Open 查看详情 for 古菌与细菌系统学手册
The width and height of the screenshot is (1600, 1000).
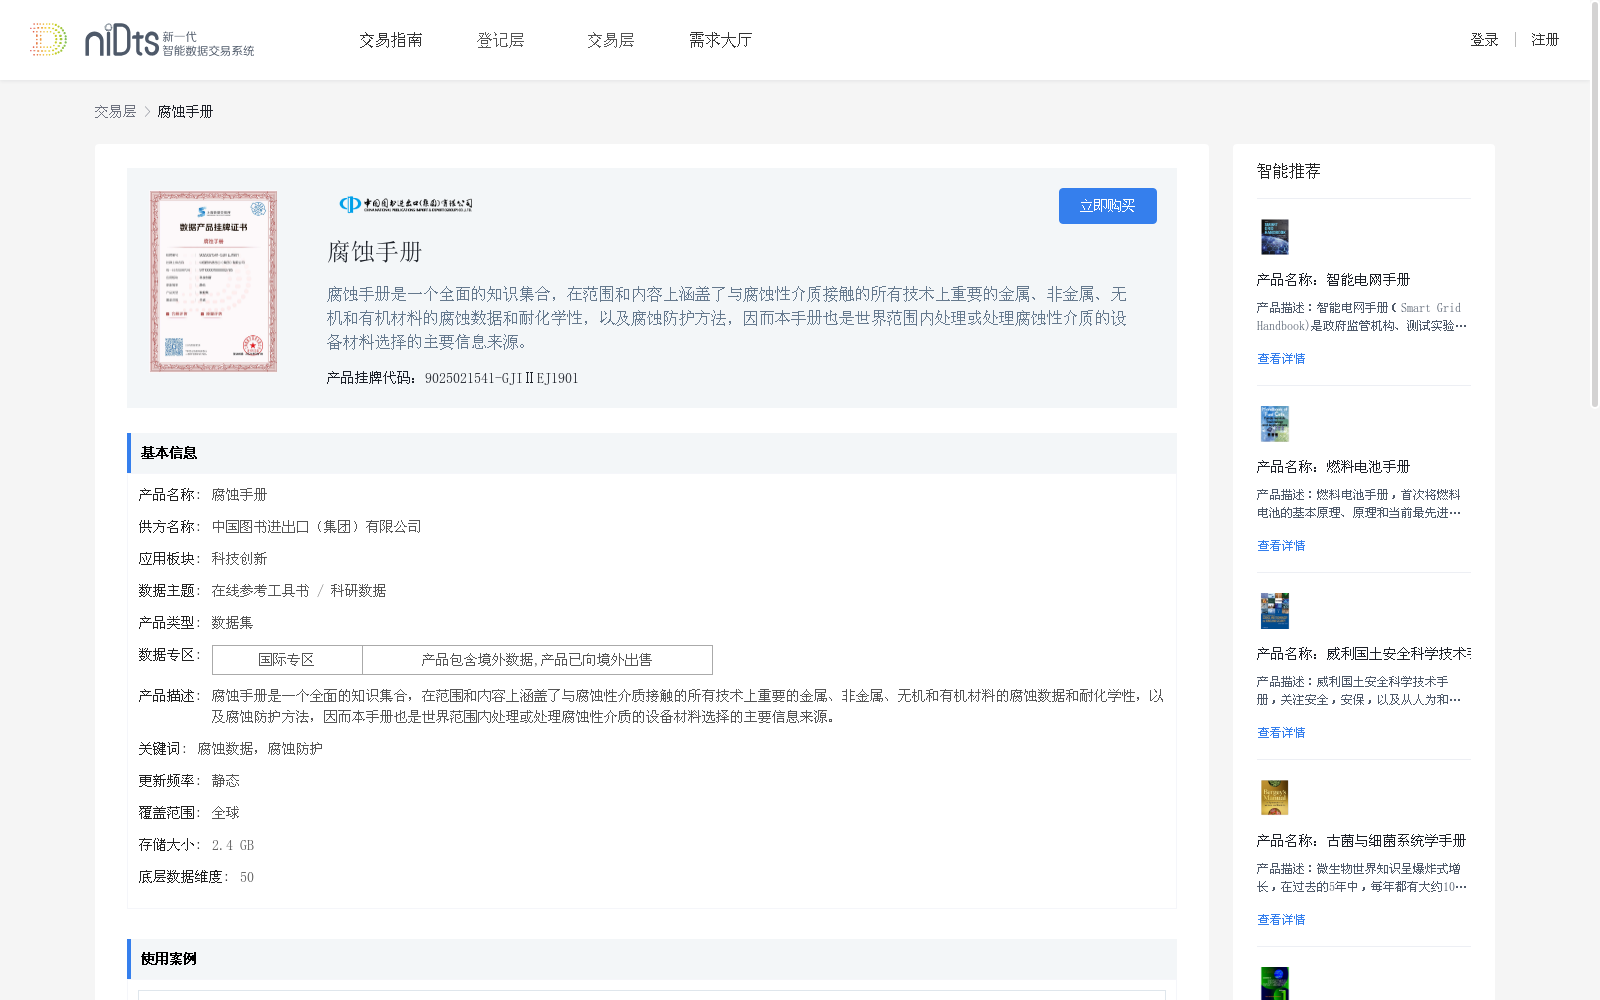[x=1281, y=920]
